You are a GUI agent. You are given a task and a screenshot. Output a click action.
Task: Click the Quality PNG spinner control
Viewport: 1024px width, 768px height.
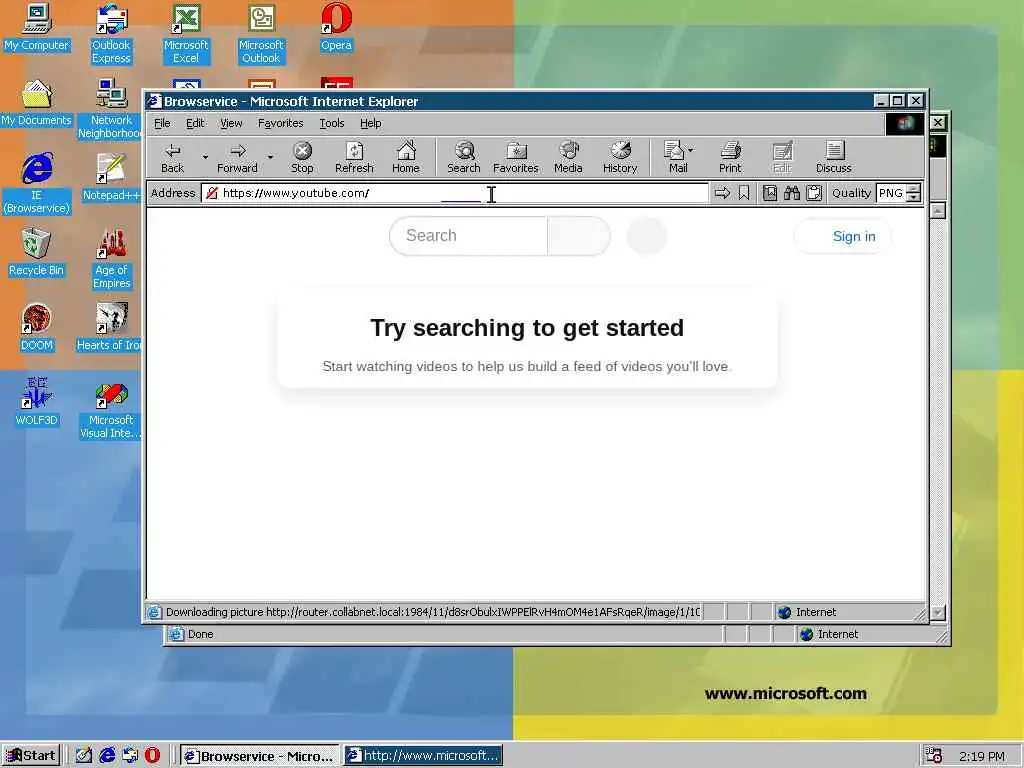pos(914,193)
